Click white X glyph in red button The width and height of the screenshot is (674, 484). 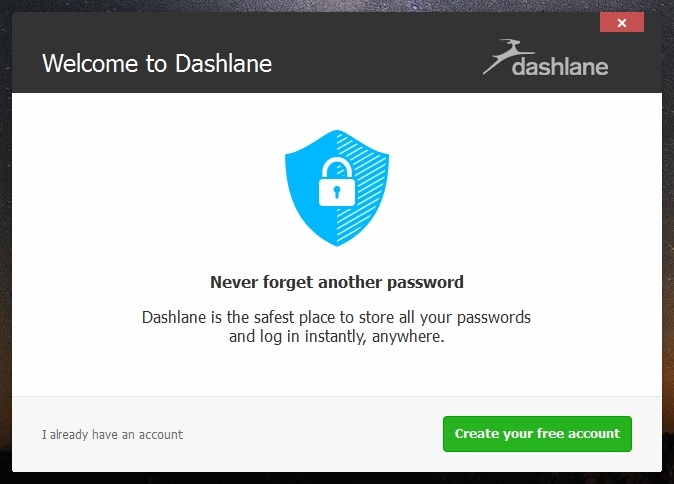tap(622, 23)
